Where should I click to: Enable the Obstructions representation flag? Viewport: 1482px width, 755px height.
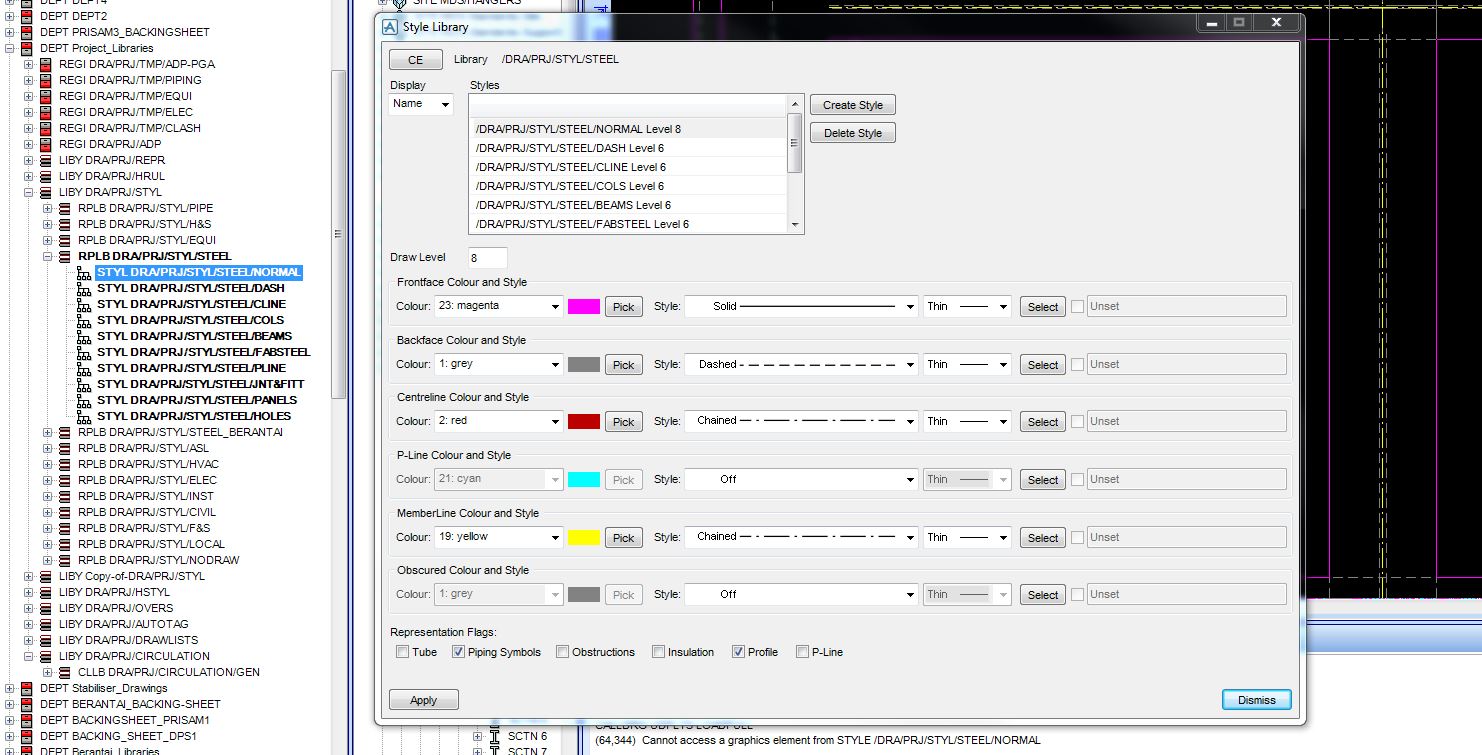tap(562, 652)
